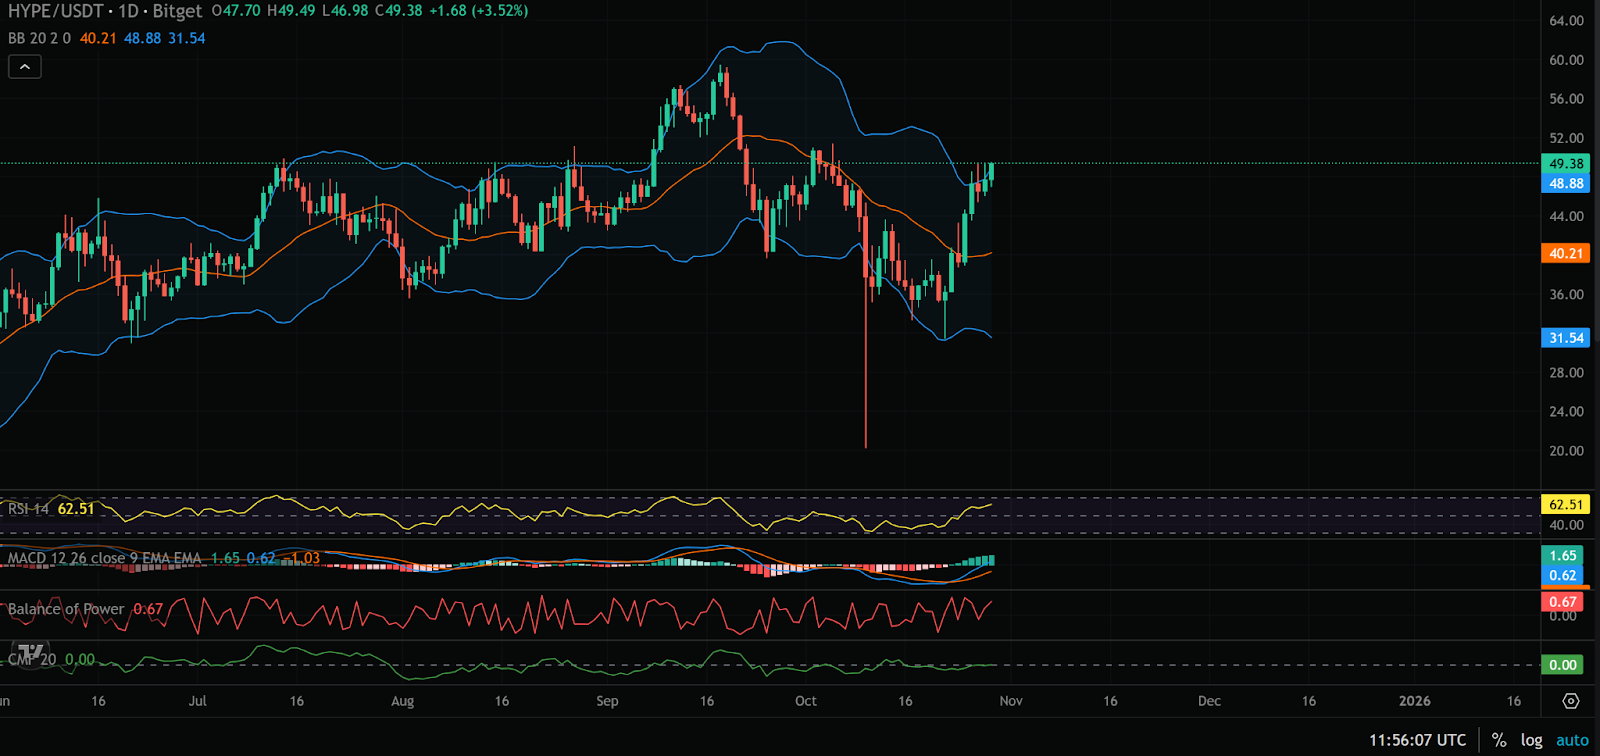Click the orange 40.21 basis price tag
Viewport: 1600px width, 756px height.
point(1565,254)
